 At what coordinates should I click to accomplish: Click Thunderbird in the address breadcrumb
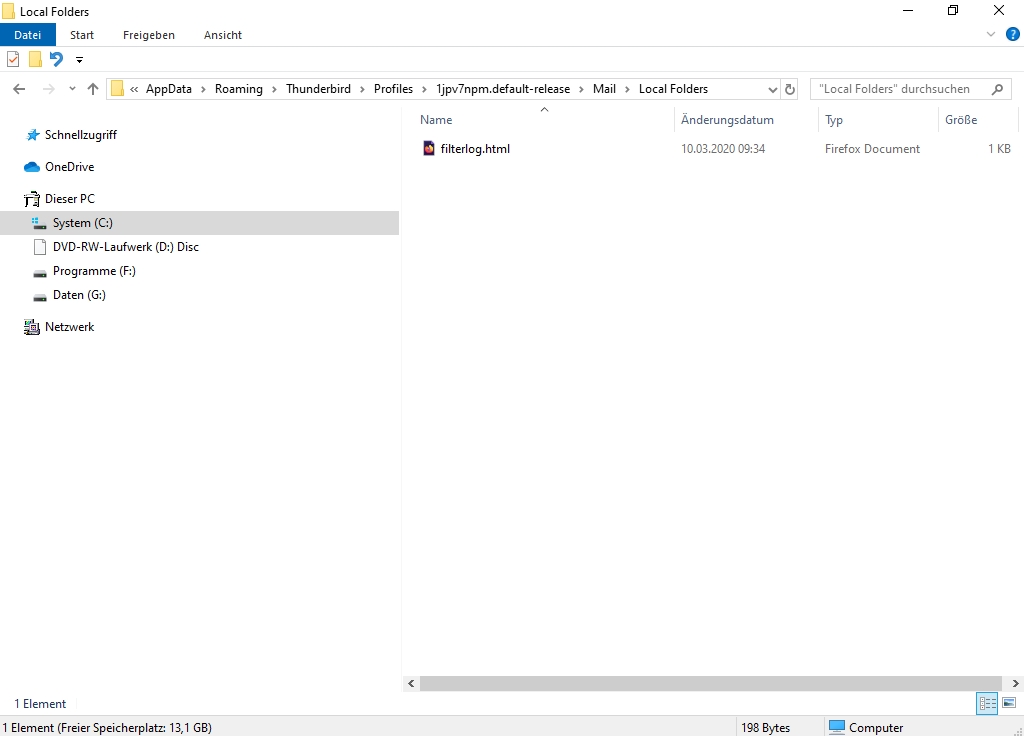point(318,89)
